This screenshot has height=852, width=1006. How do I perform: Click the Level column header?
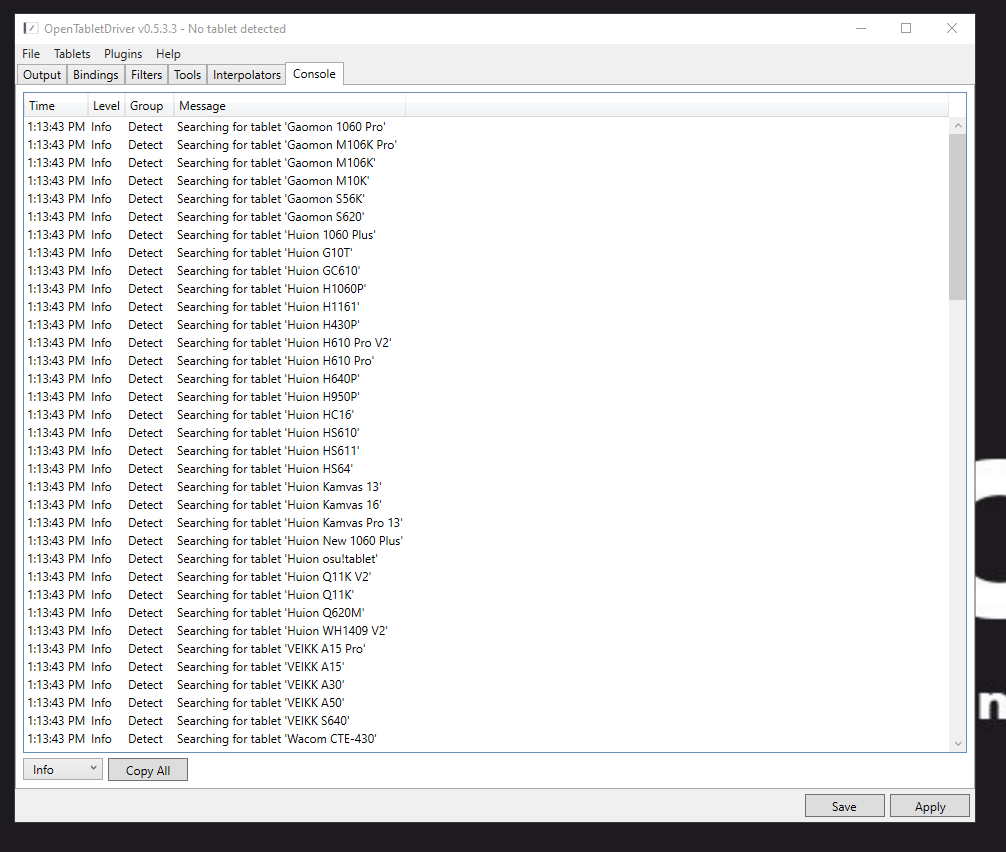tap(106, 105)
